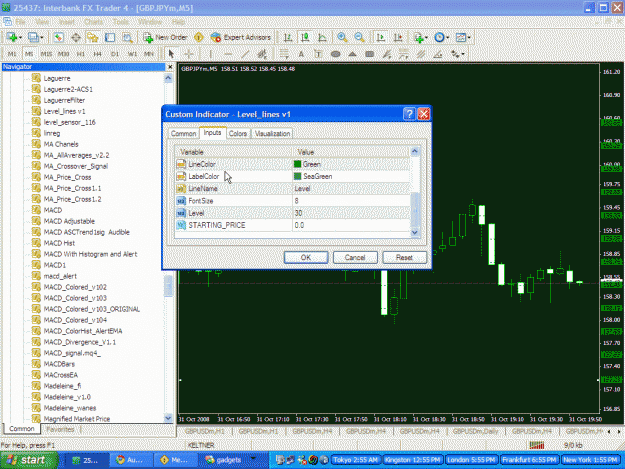Open the GBPUSDm,Daily chart tab
This screenshot has height=469, width=625.
point(475,432)
